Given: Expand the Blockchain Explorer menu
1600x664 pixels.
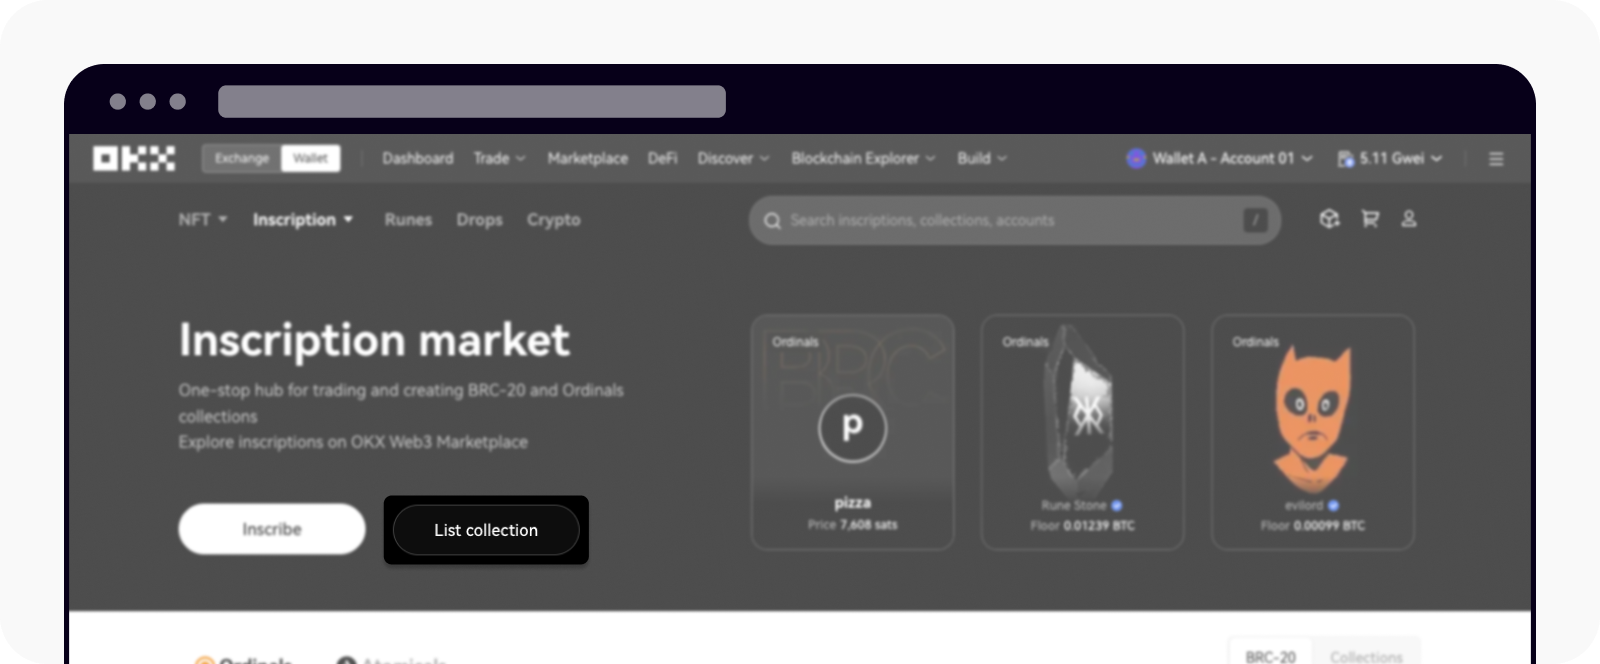Looking at the screenshot, I should coord(863,158).
